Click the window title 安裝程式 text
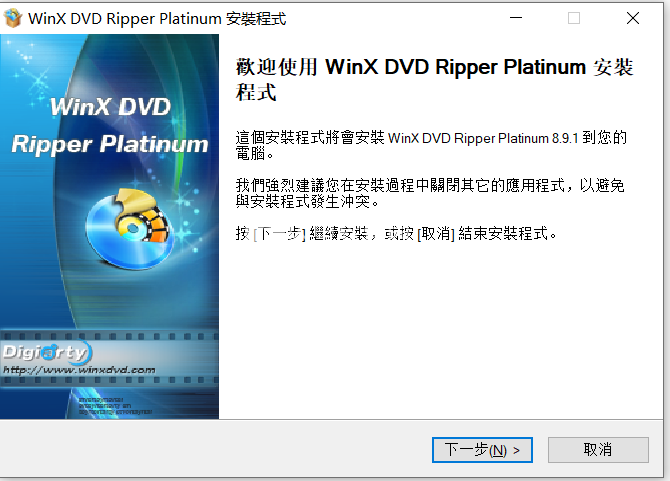The image size is (670, 481). point(256,19)
